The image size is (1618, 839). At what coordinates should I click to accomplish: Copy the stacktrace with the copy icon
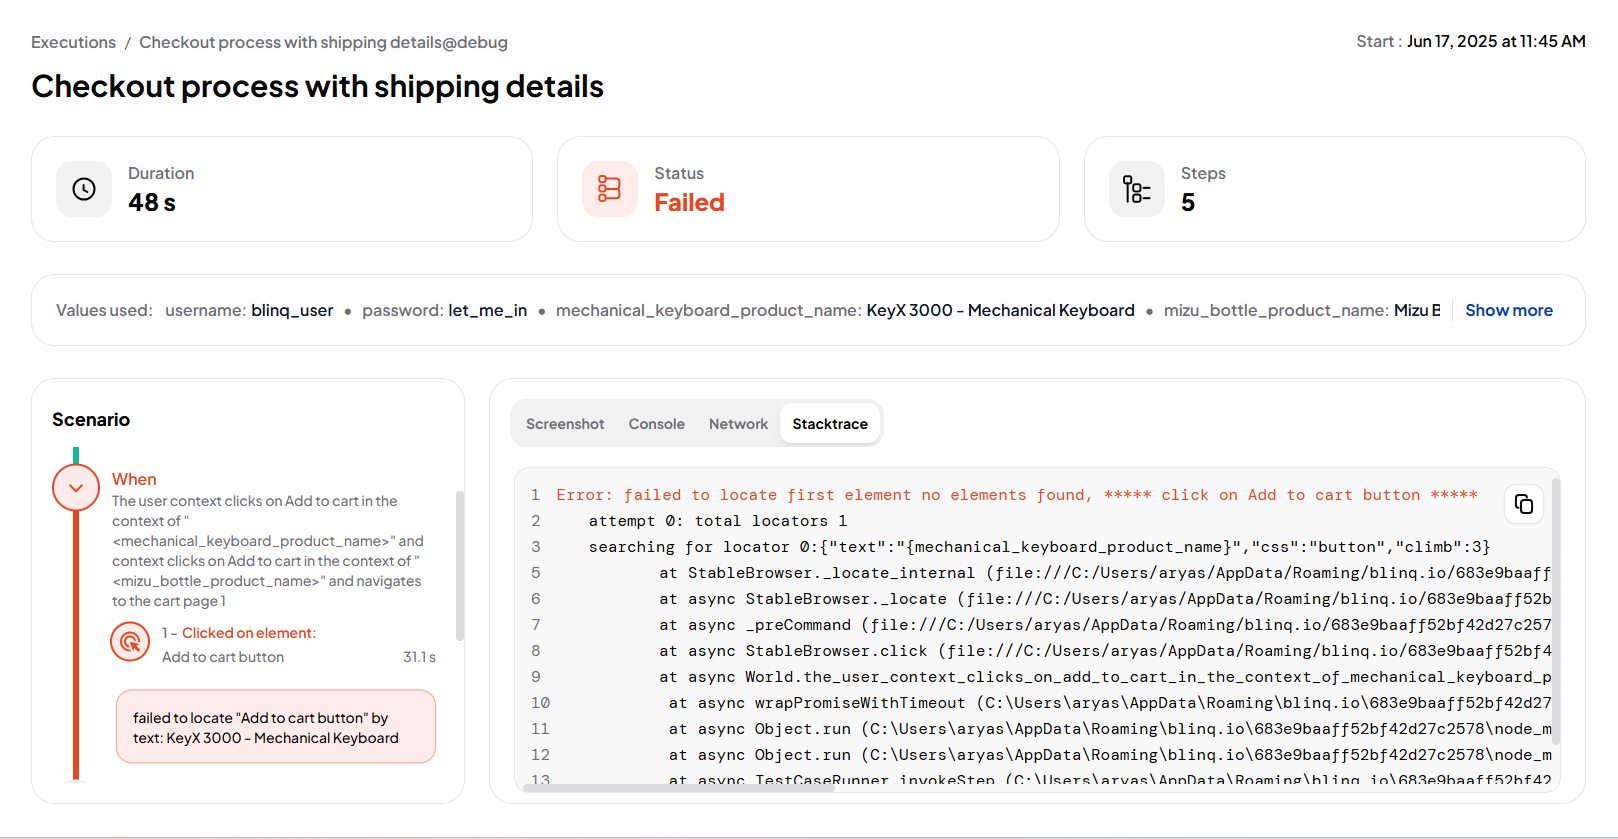pos(1523,504)
